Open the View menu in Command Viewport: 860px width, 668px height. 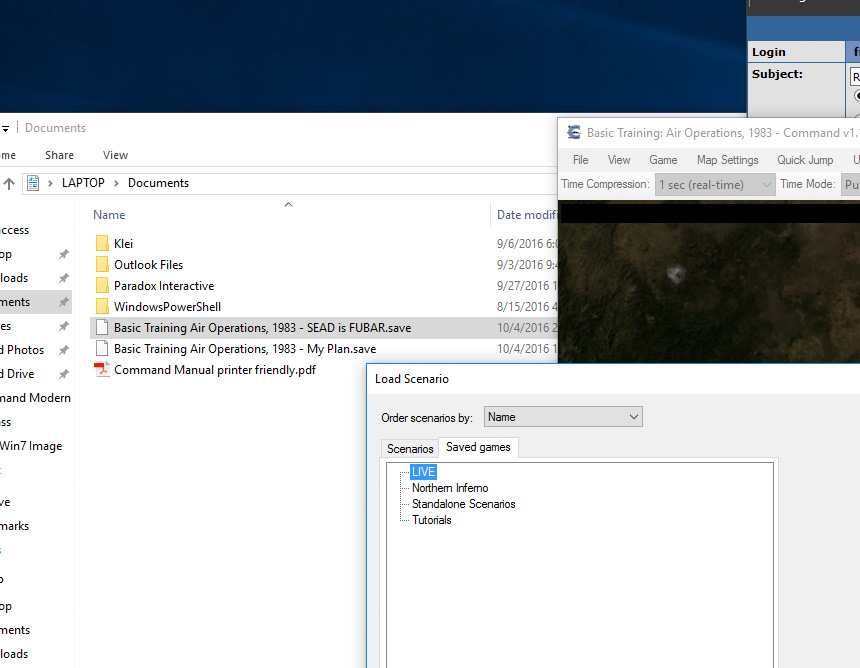pos(619,160)
